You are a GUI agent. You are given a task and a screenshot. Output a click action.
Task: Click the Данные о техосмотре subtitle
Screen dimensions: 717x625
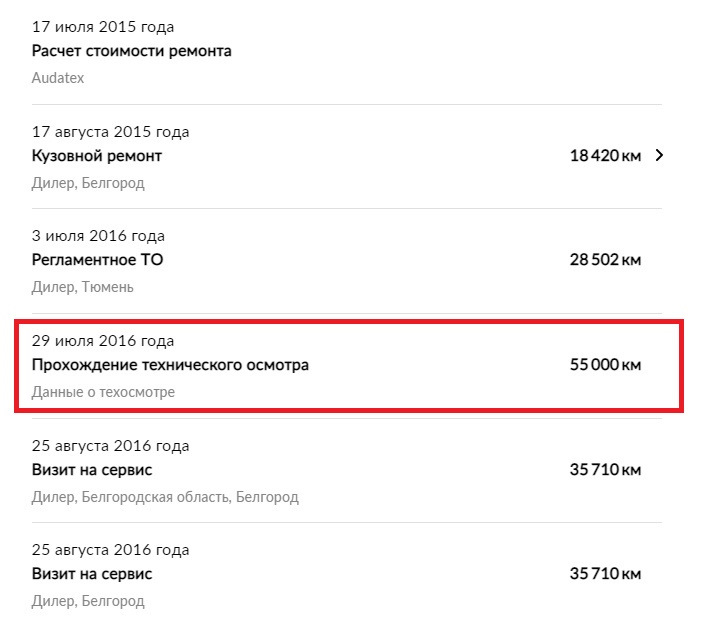(x=103, y=392)
